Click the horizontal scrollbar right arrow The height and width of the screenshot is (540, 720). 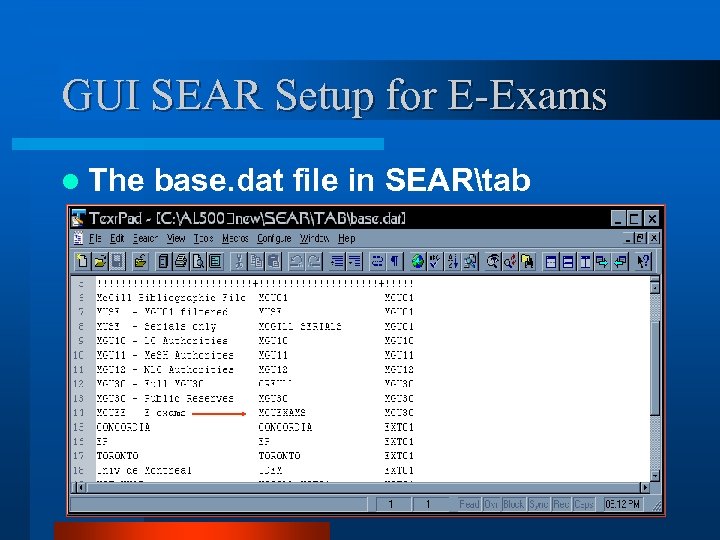(x=645, y=487)
